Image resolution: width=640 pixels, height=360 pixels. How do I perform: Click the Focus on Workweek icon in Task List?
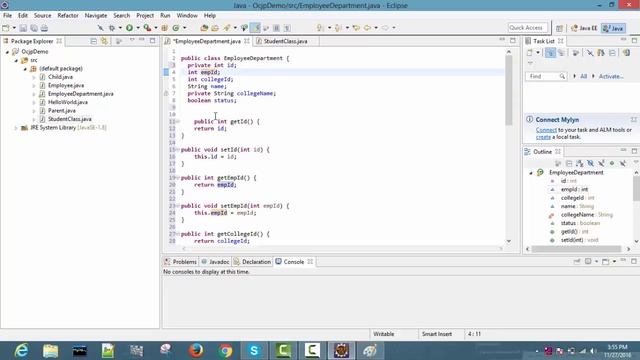pyautogui.click(x=575, y=53)
